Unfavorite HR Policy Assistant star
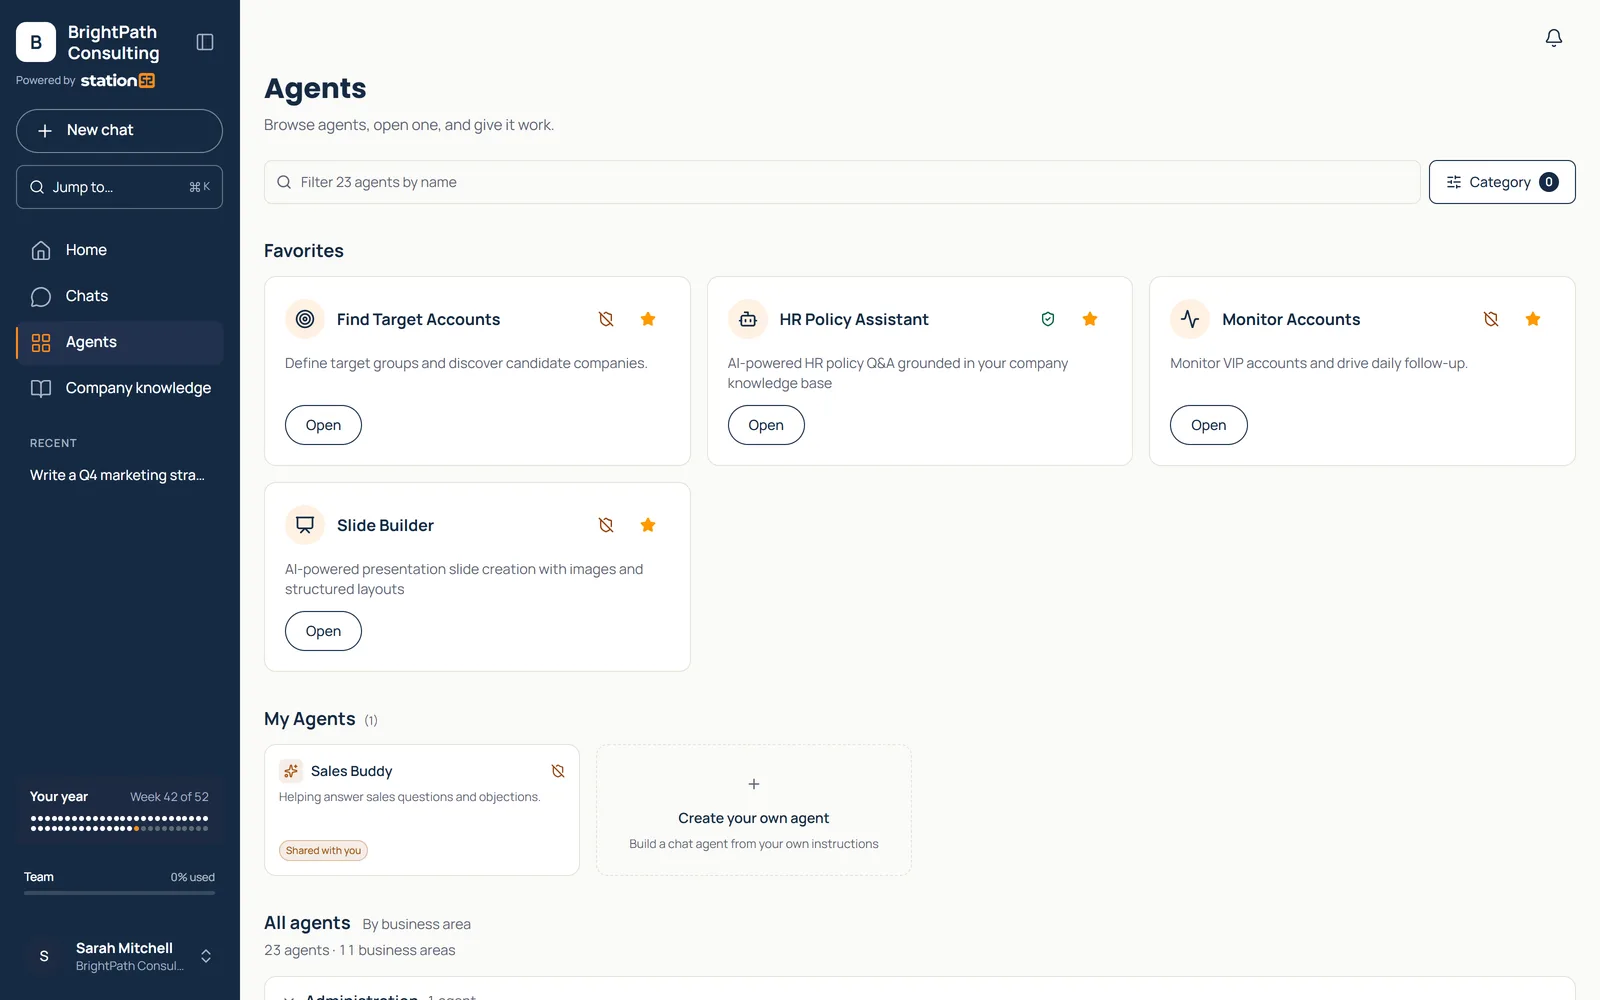The height and width of the screenshot is (1000, 1600). [1090, 319]
